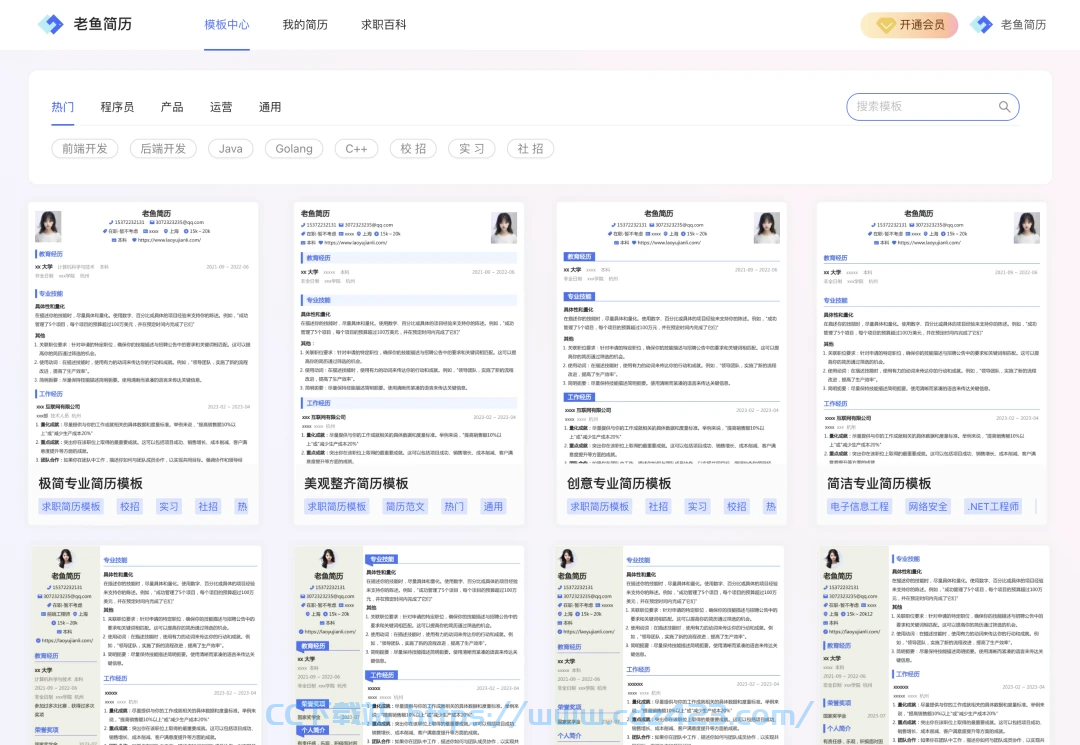This screenshot has height=745, width=1080.
Task: Filter by 前端开发 tag
Action: pos(85,149)
